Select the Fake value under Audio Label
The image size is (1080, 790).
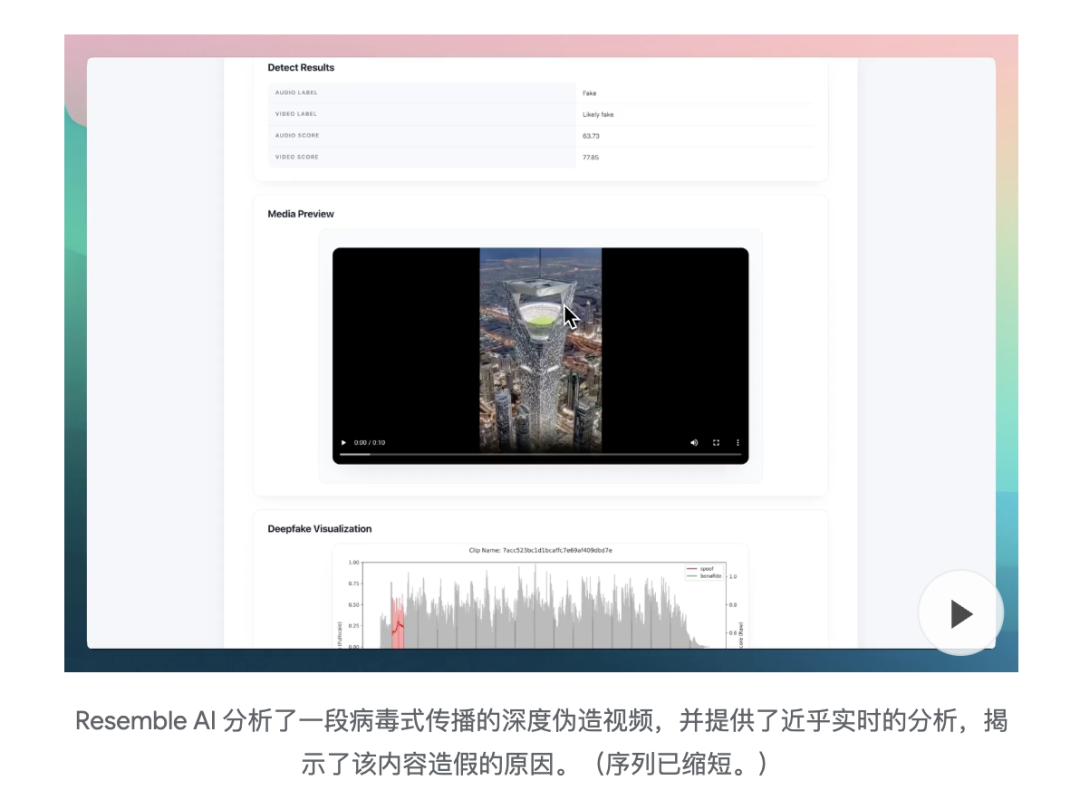point(589,92)
